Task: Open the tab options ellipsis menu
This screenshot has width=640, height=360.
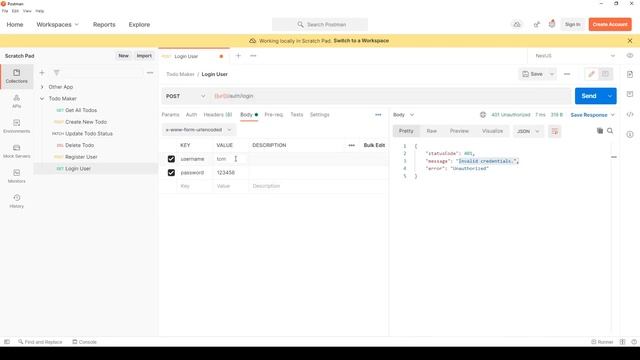Action: tap(253, 56)
